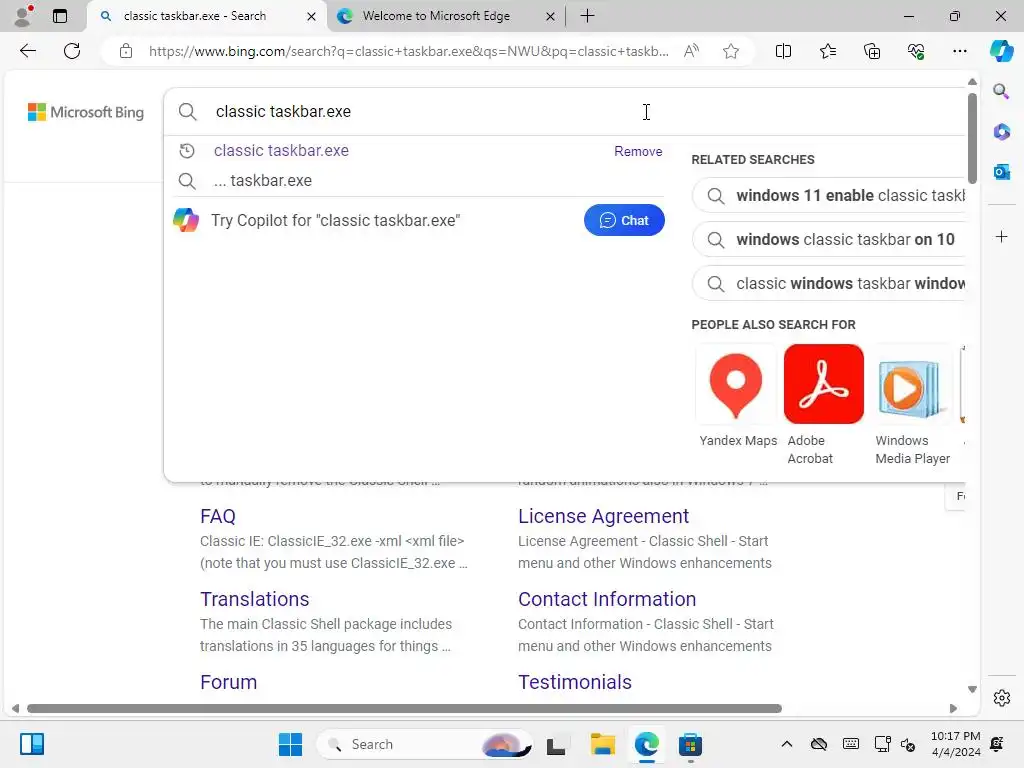Click 'Try Copilot for classic taskbar.exe'
1024x768 pixels.
[x=335, y=221]
